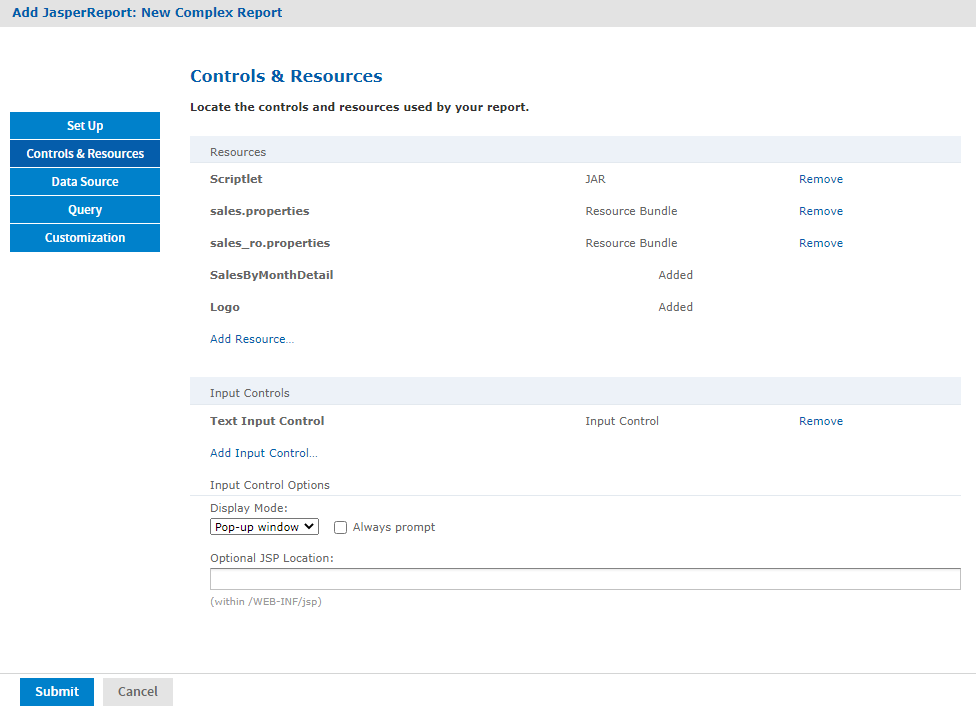Click the sales.properties resource name

260,211
